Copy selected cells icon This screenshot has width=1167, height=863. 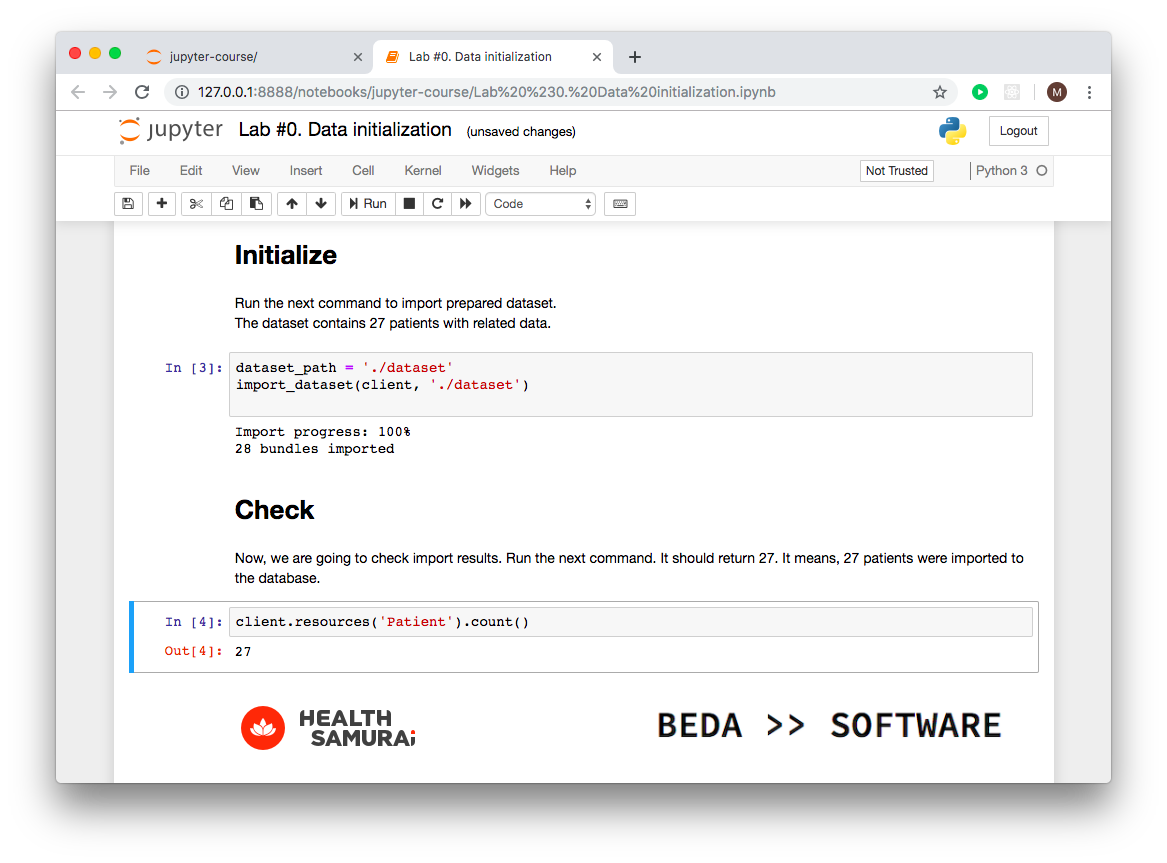pos(226,204)
